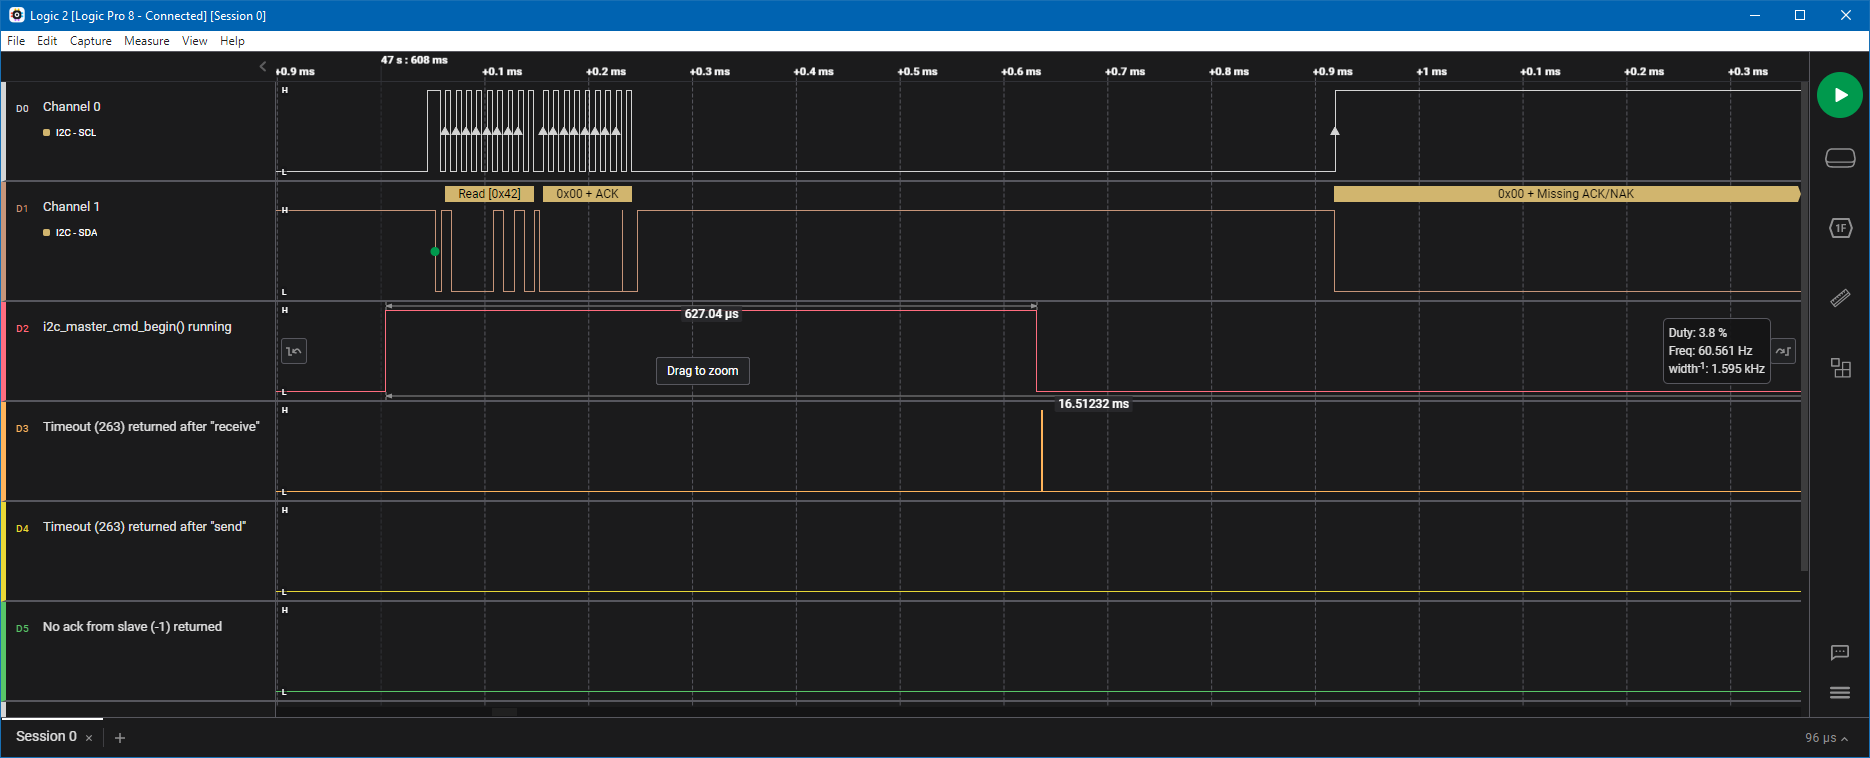
Task: Click the vertical scrollbar of waveform area
Action: pyautogui.click(x=1804, y=326)
